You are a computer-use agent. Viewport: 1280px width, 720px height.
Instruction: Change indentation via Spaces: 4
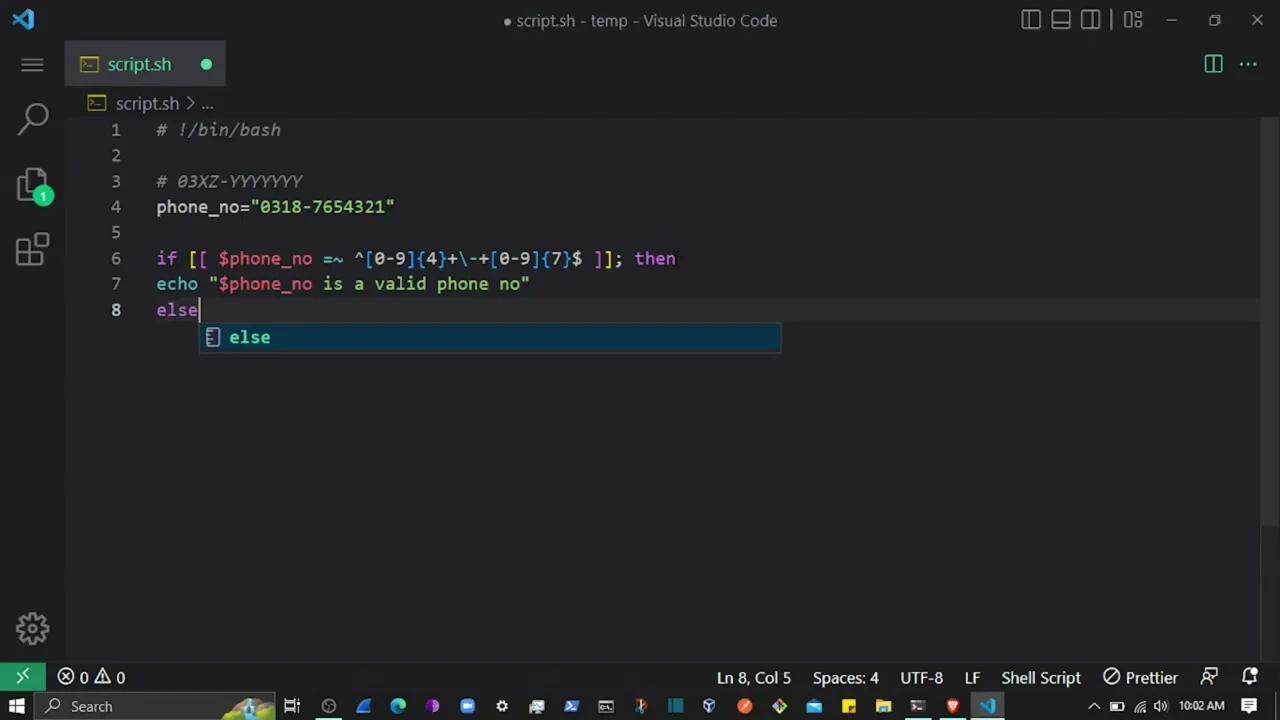click(x=846, y=677)
